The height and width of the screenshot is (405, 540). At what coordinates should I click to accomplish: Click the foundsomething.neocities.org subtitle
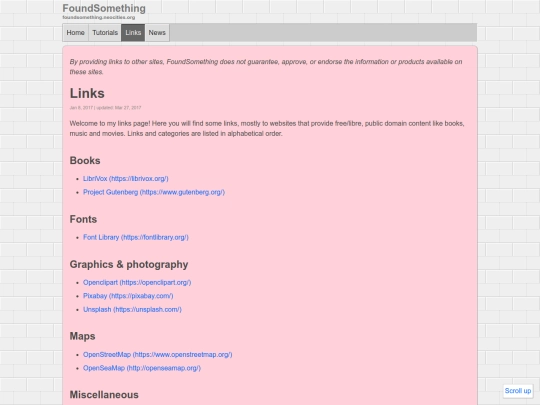(x=98, y=17)
